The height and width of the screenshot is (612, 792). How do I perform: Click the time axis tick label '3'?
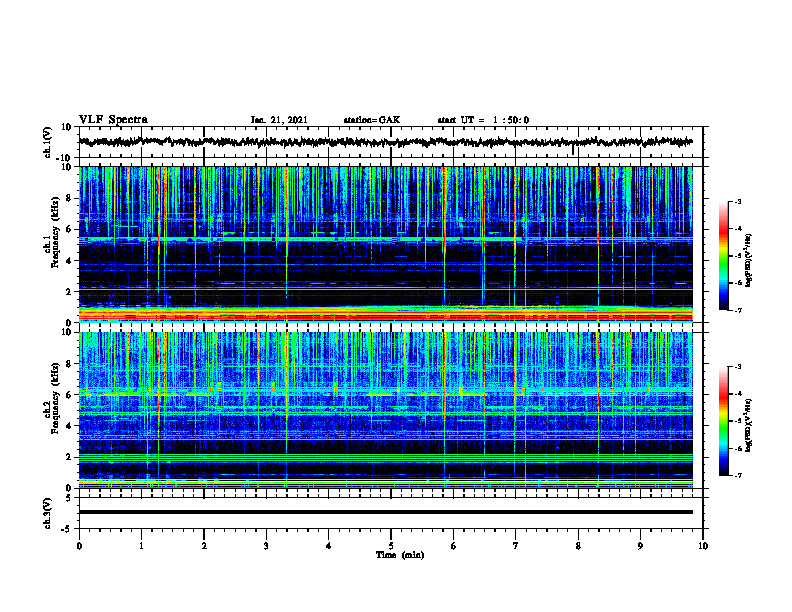click(266, 546)
